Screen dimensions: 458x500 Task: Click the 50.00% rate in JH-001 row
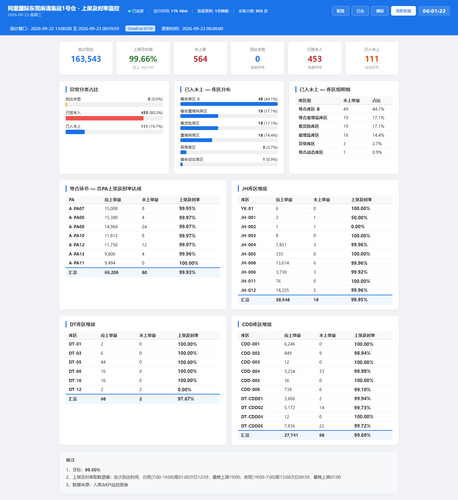coord(359,218)
